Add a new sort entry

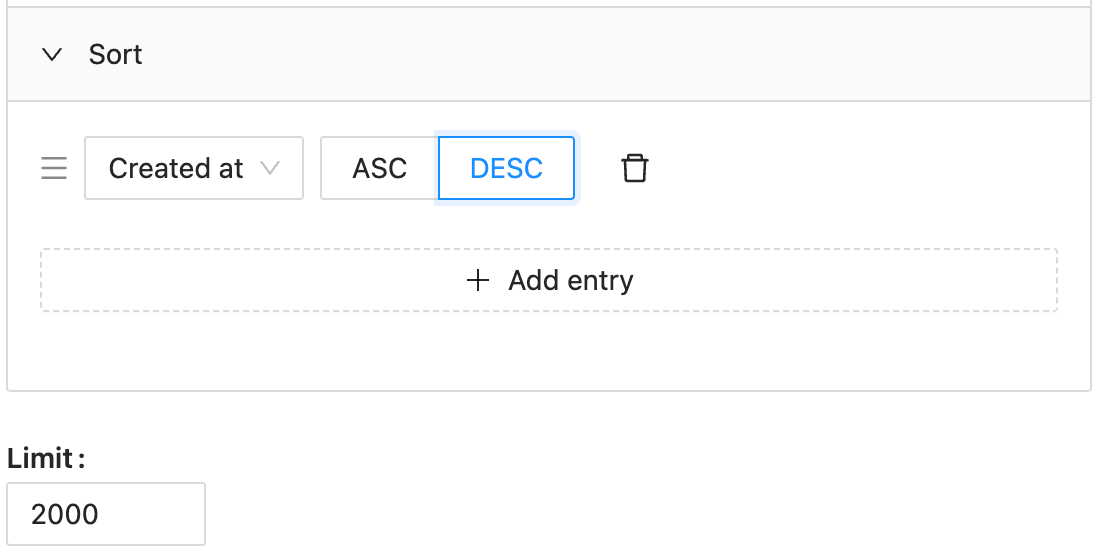[x=549, y=280]
